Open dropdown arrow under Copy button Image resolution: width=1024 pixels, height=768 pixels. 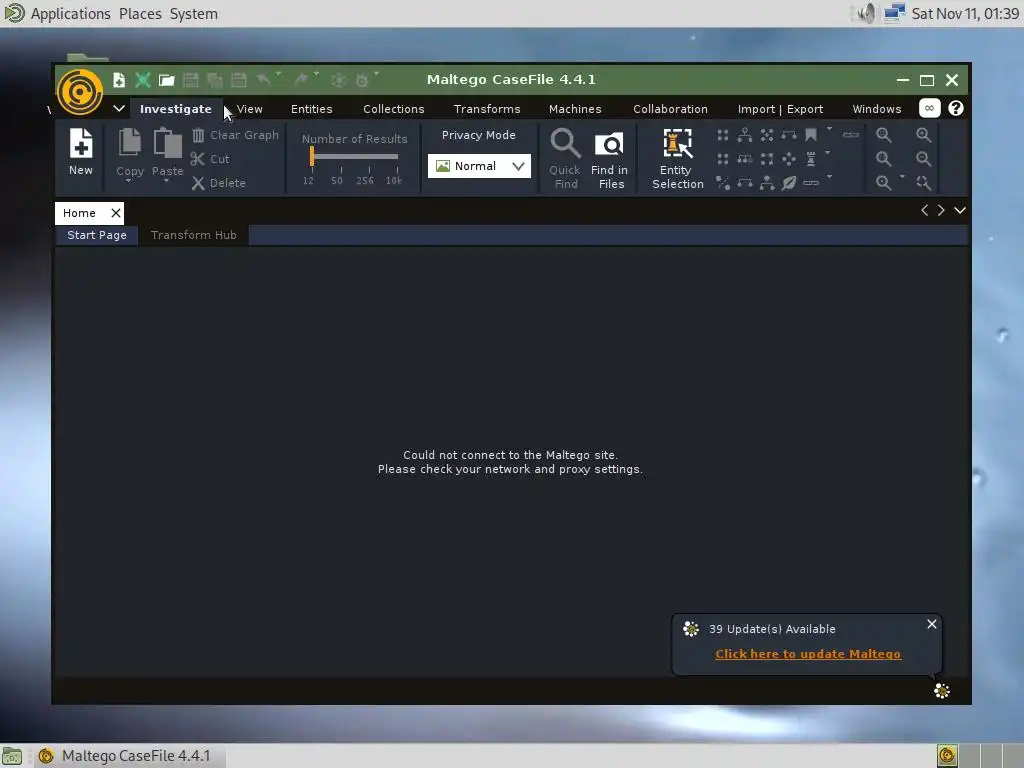click(129, 182)
